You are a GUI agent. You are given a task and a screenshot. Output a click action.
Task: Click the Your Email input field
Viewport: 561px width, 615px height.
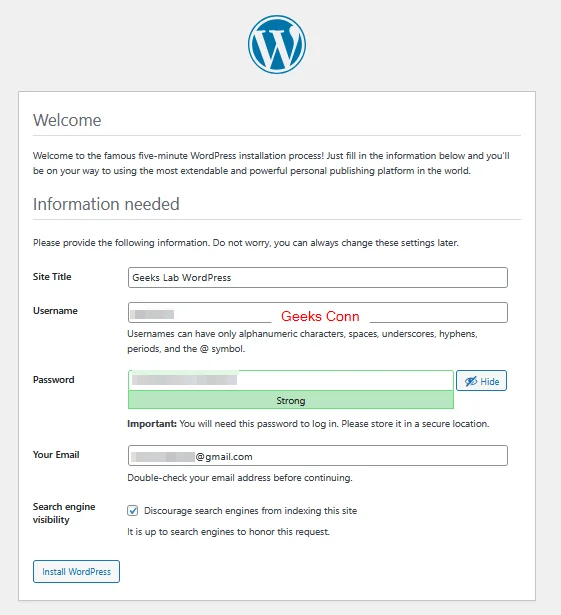pyautogui.click(x=318, y=456)
